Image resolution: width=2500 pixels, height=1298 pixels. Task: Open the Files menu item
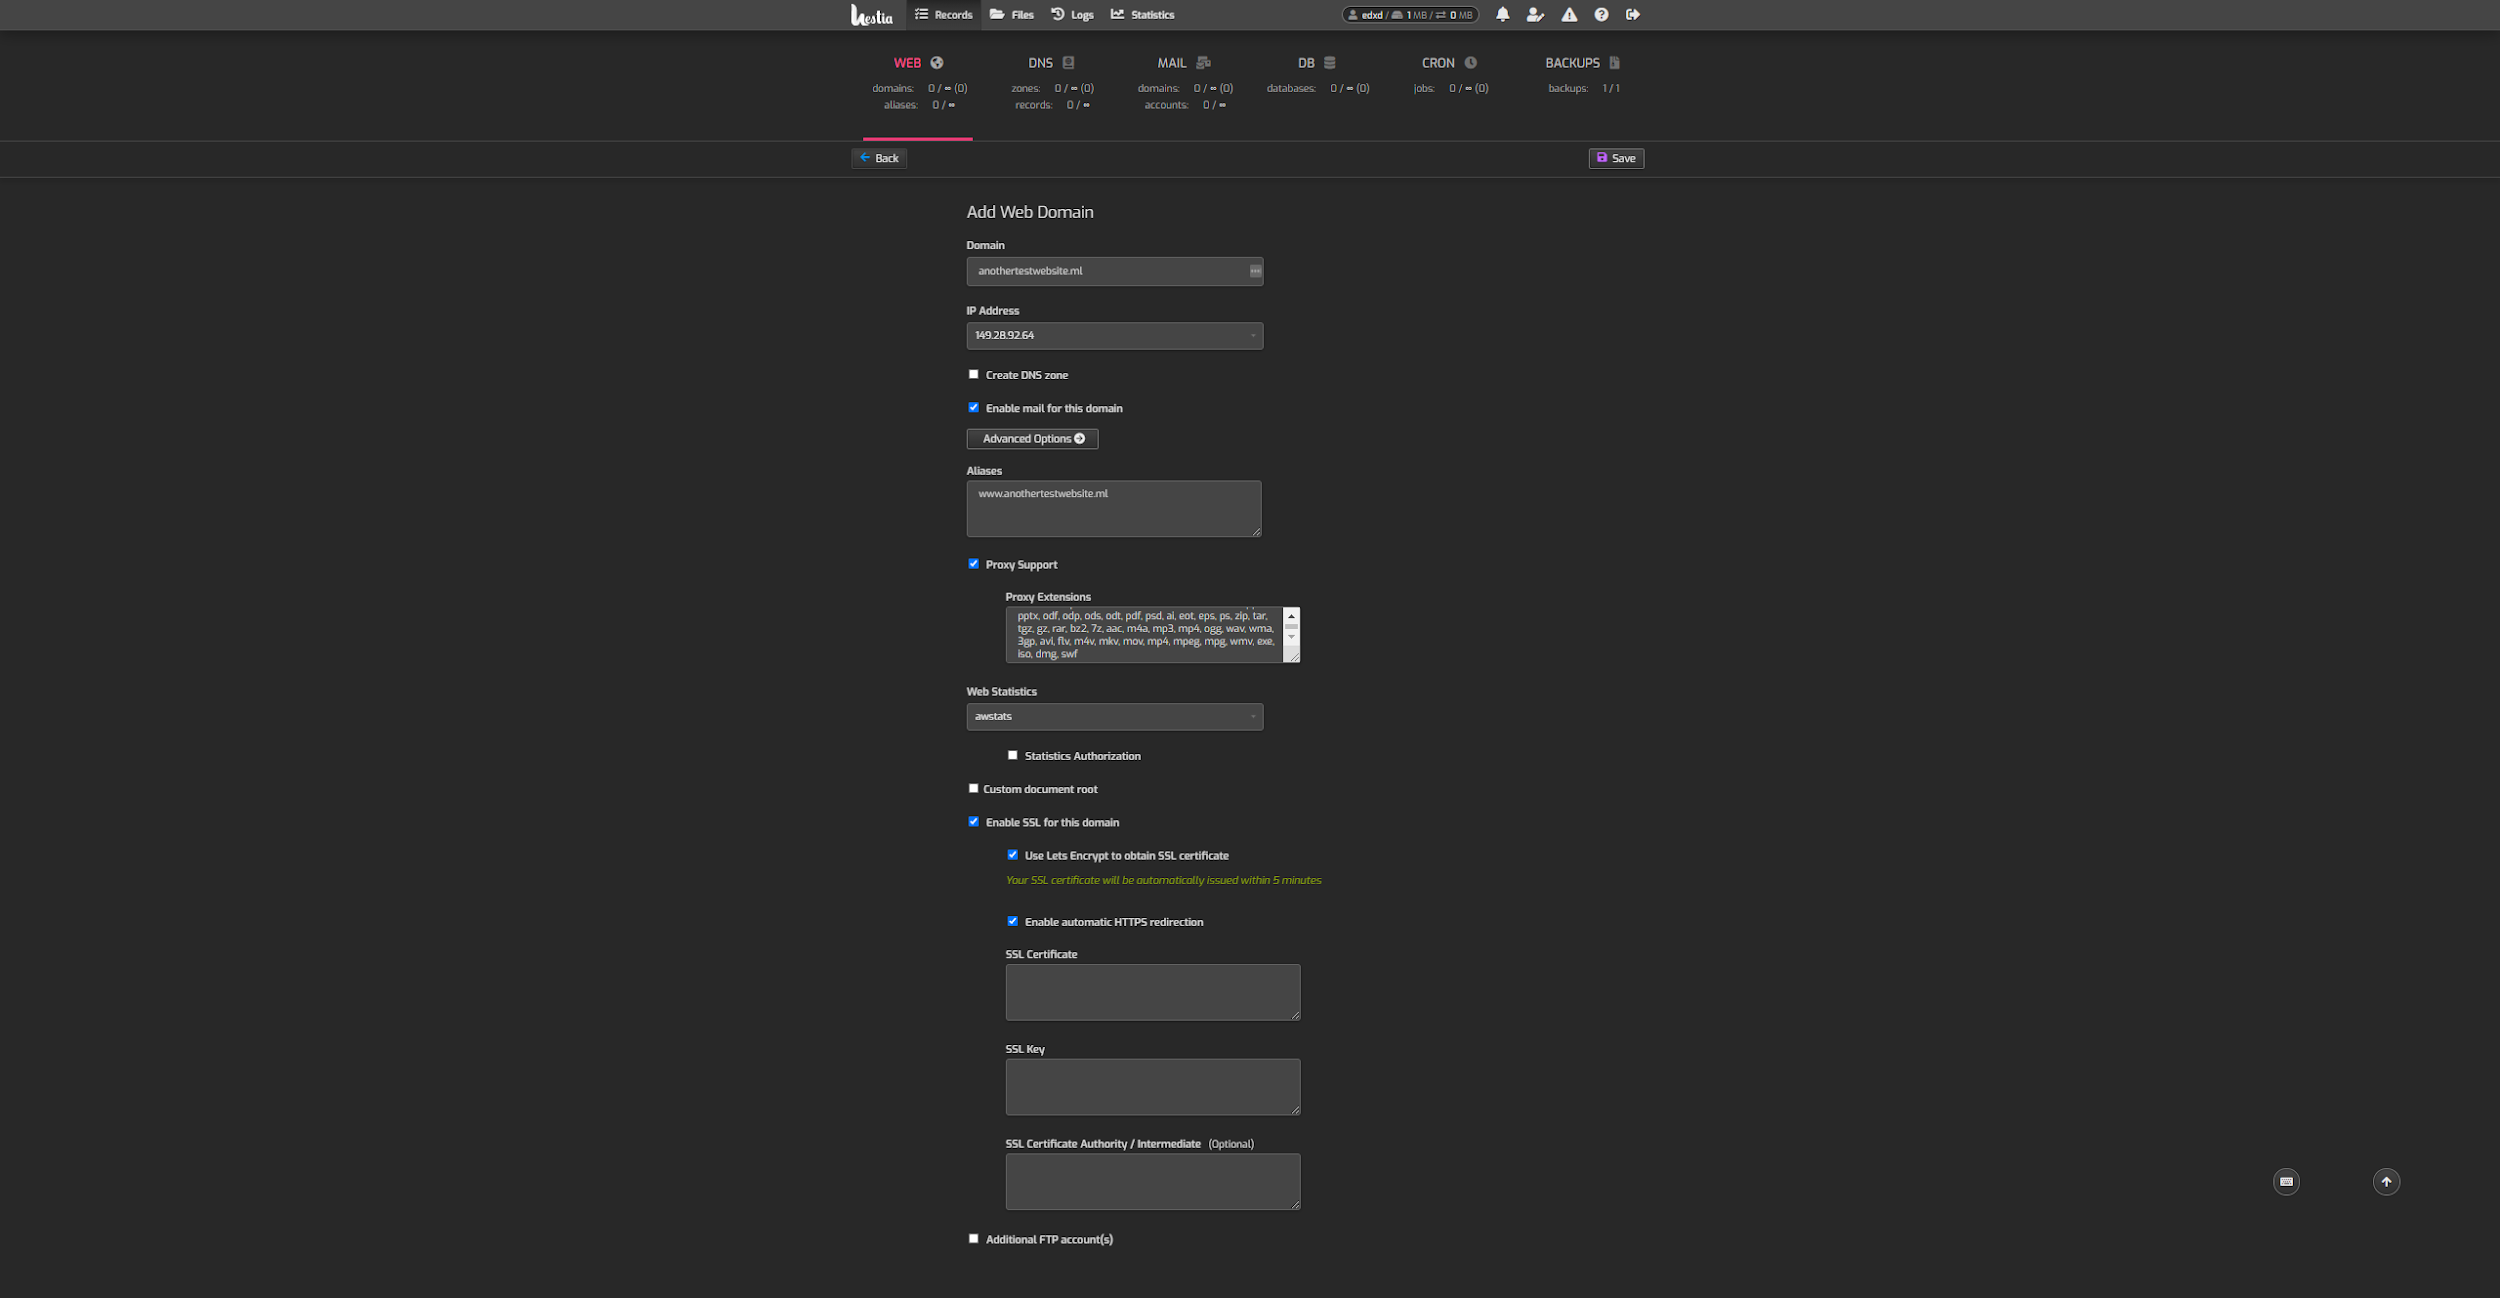pos(1012,15)
